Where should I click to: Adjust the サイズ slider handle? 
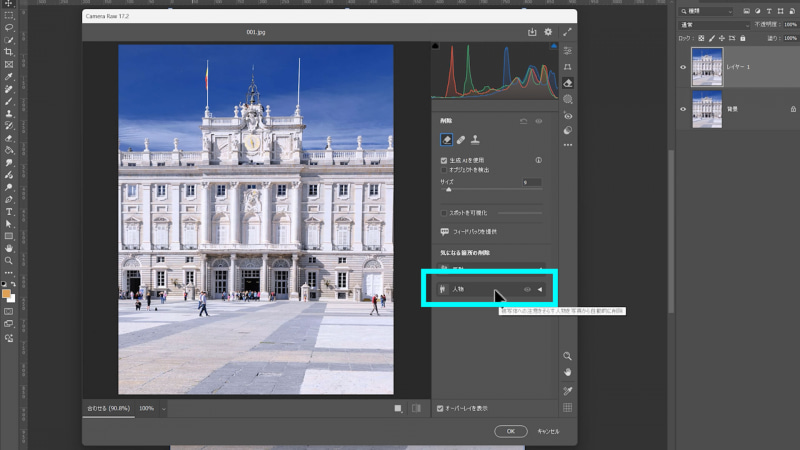tap(448, 189)
